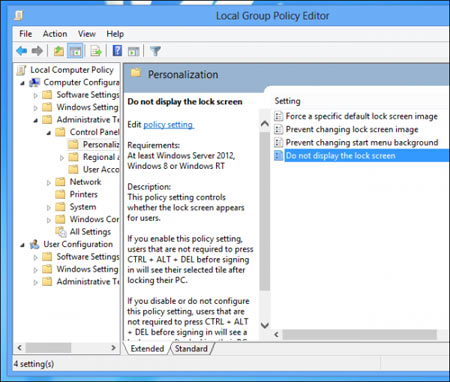
Task: Click the Back arrow toolbar icon
Action: (x=22, y=51)
